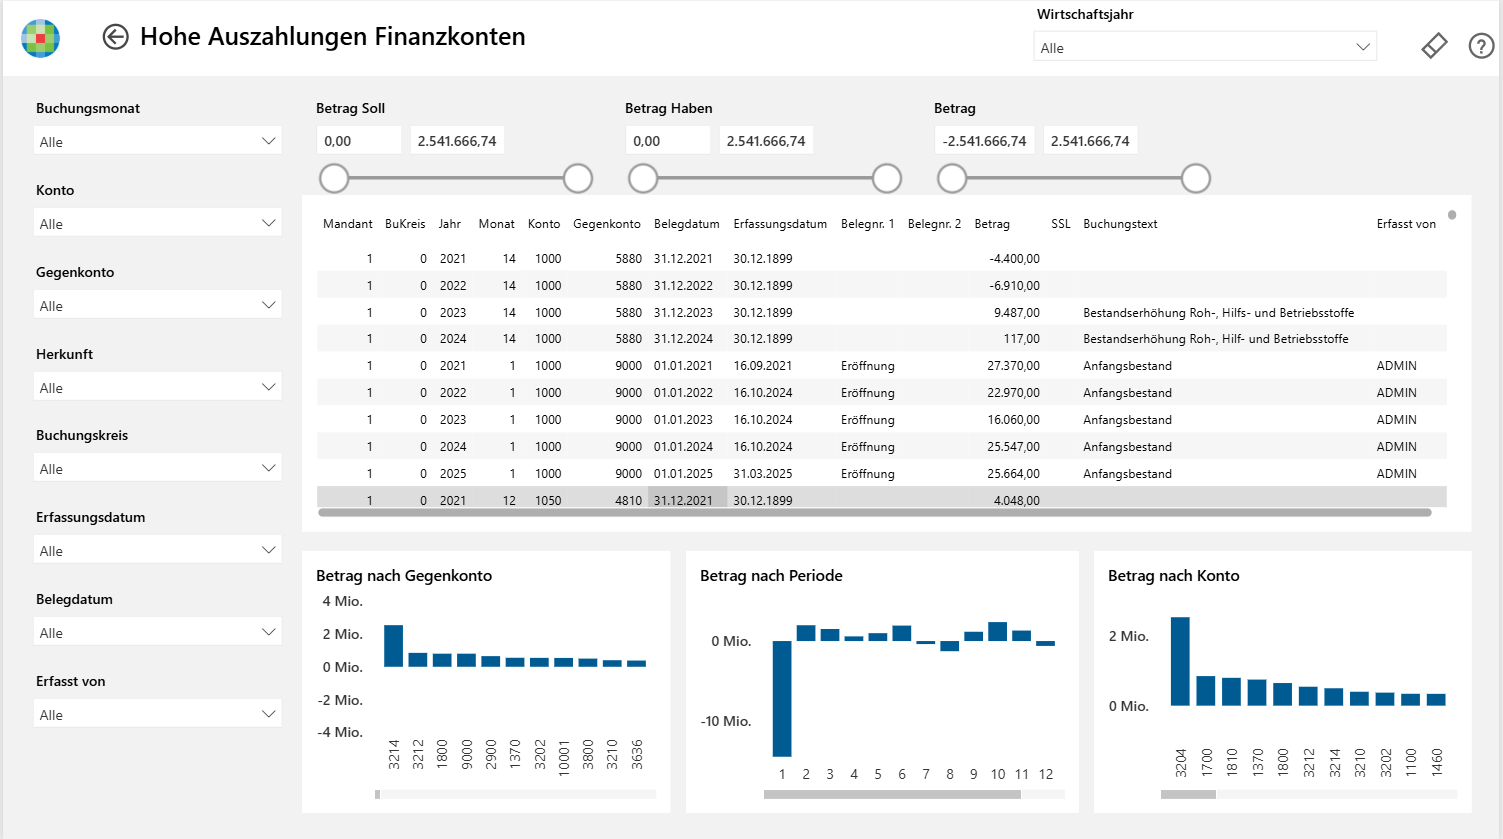Screen dimensions: 1503x839
Task: Click the Belegdatum cell 01.01.2024
Action: [684, 447]
